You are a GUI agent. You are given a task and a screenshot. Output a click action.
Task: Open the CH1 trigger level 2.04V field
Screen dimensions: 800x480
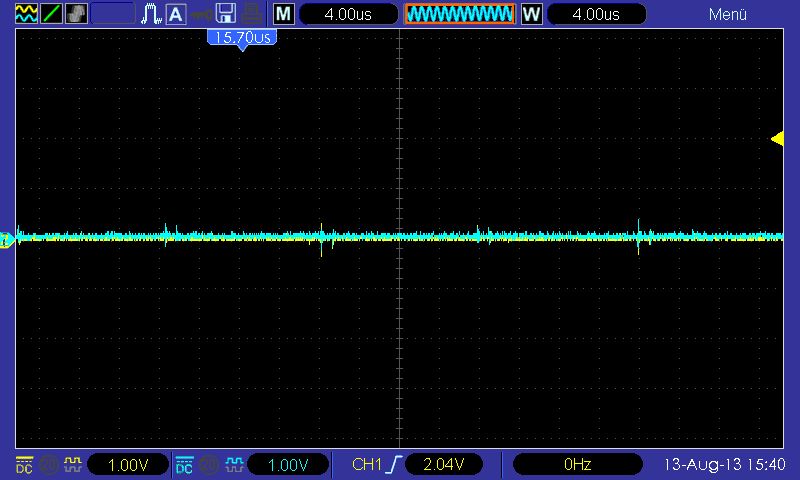(x=443, y=465)
